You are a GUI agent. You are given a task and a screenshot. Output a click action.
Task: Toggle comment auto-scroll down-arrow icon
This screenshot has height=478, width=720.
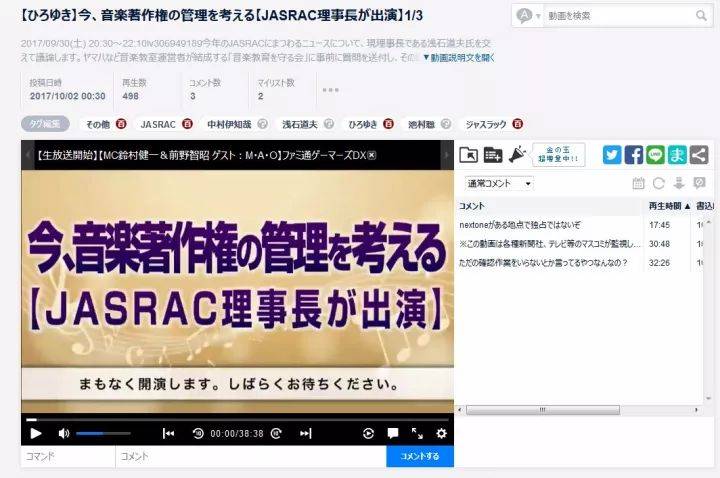tap(679, 183)
